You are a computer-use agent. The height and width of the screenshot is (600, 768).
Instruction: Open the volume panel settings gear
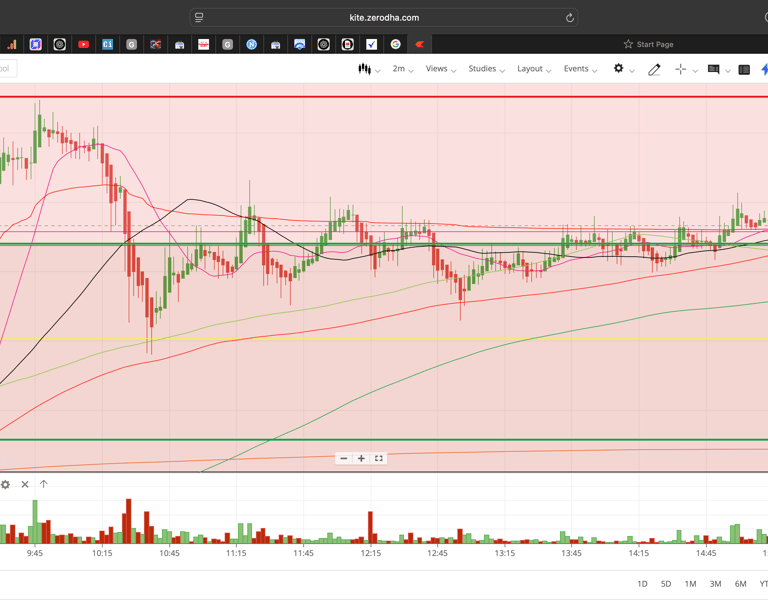tap(5, 484)
